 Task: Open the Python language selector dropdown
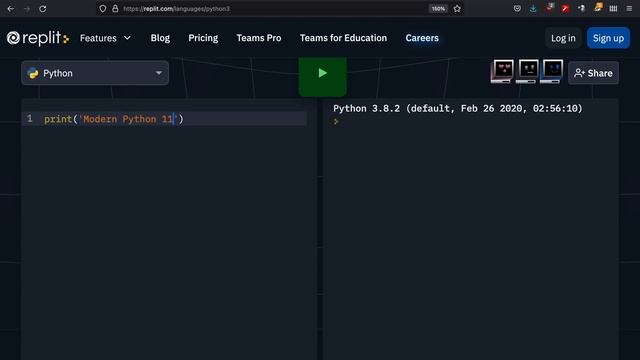click(95, 73)
